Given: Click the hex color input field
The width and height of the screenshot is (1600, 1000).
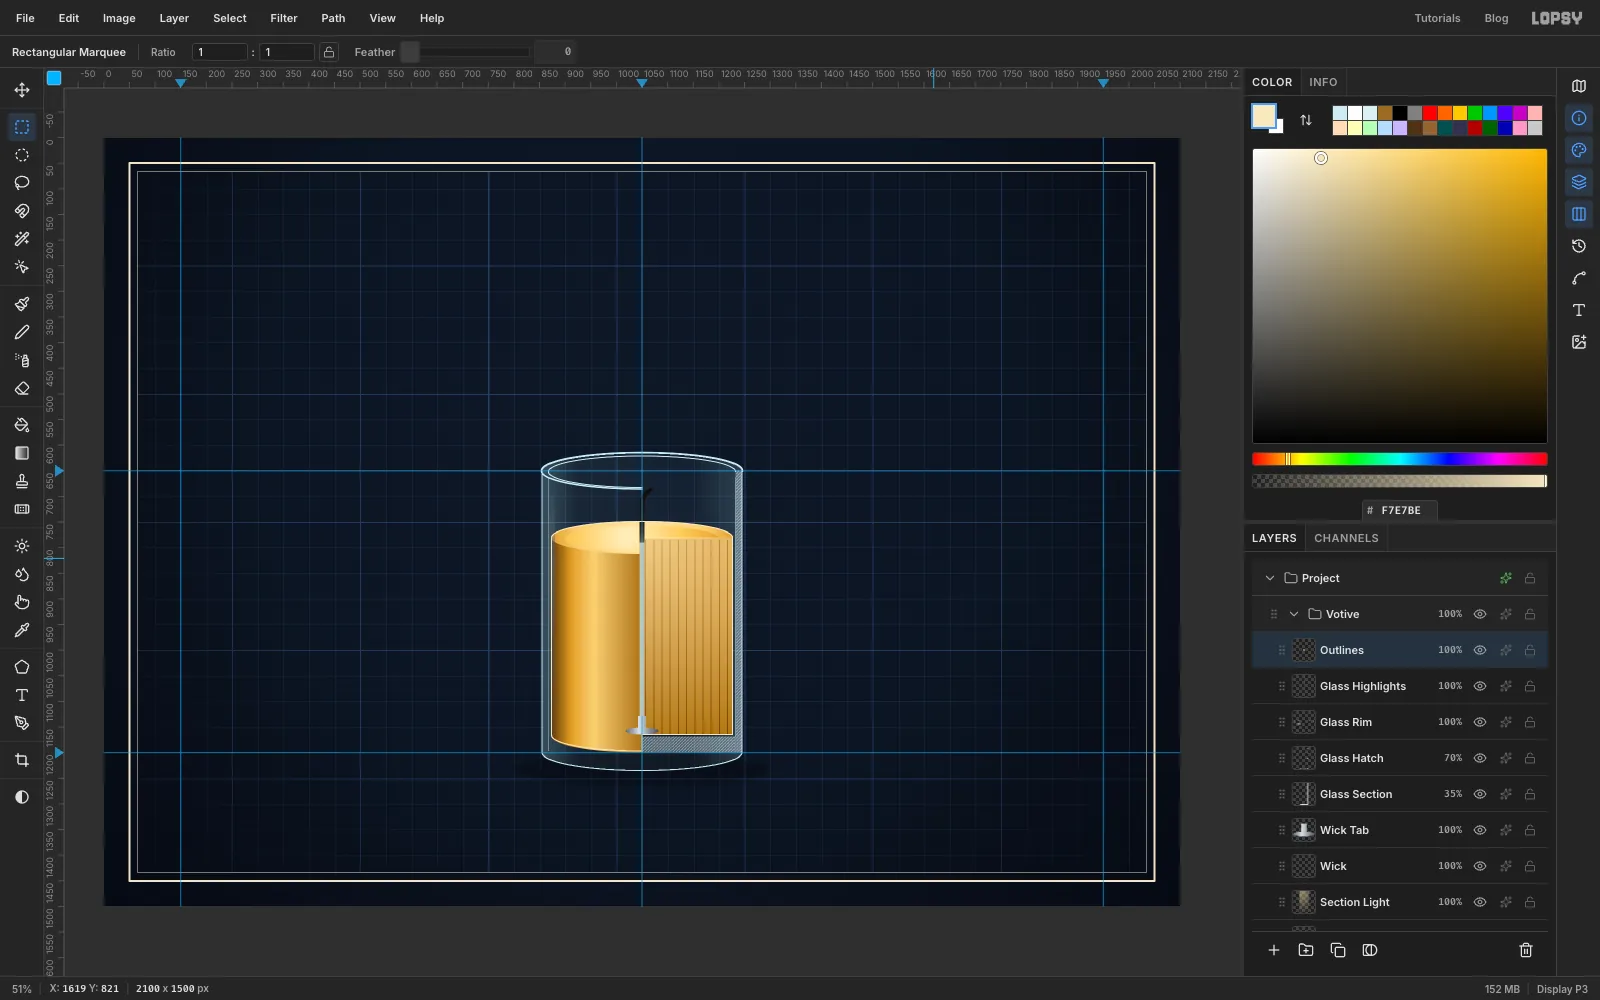Looking at the screenshot, I should pyautogui.click(x=1400, y=510).
